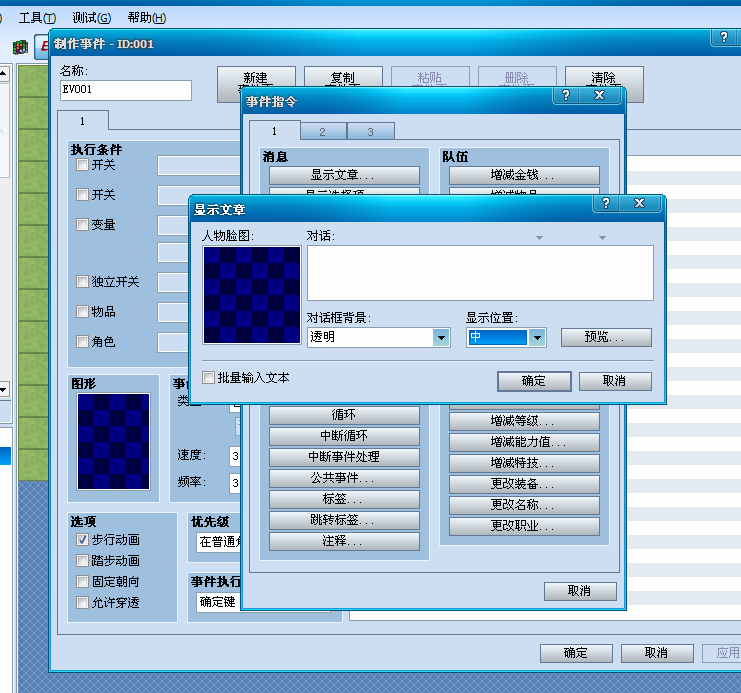Enable the 踏步动画 option
Screen dimensions: 741x693
[82, 561]
